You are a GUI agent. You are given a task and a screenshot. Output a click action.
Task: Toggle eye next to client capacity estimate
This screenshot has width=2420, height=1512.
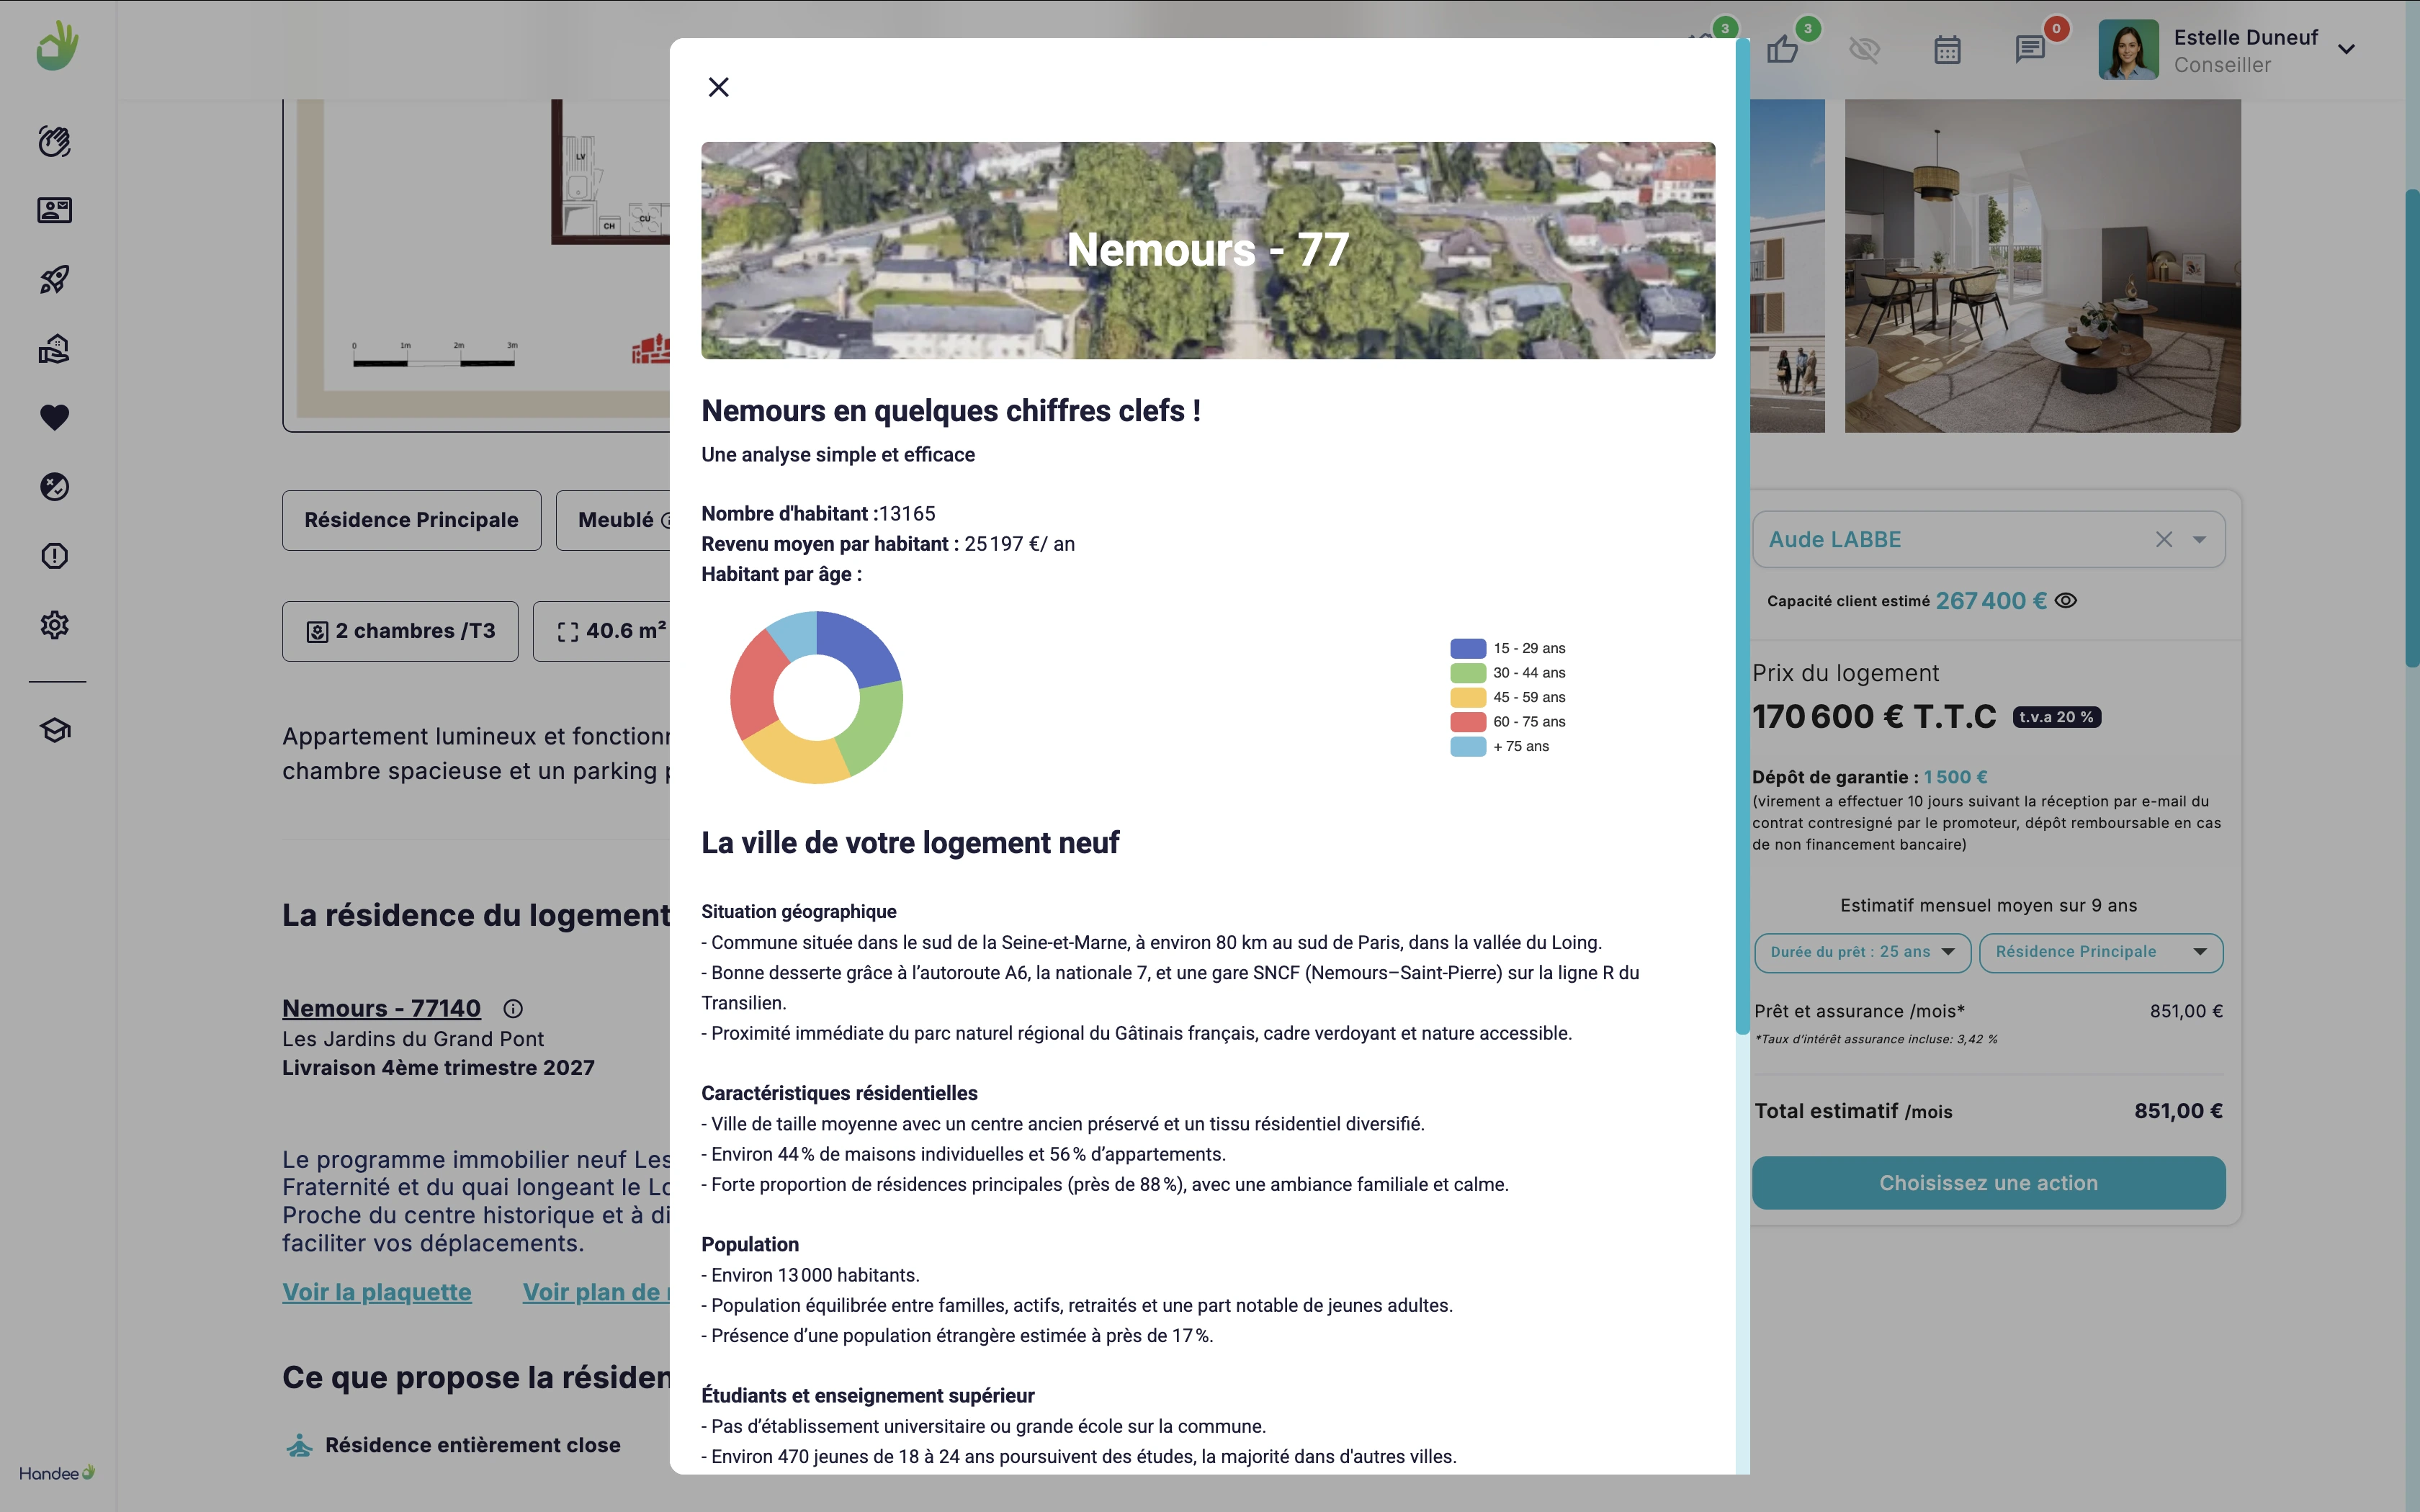[x=2066, y=601]
